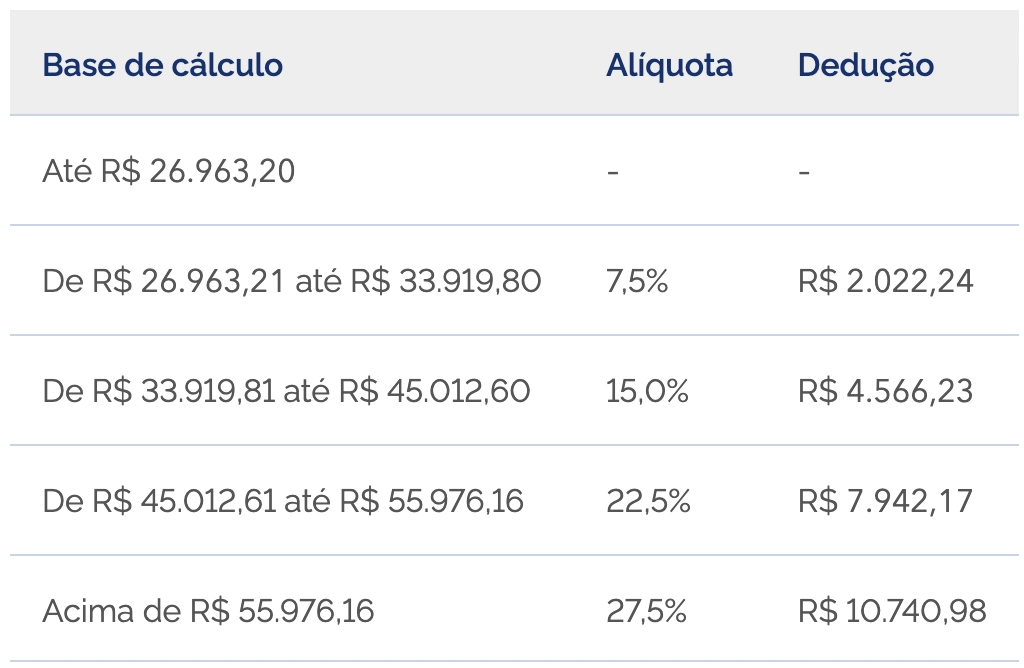Select the 27,5% rate cell
This screenshot has height=668, width=1024.
(646, 610)
